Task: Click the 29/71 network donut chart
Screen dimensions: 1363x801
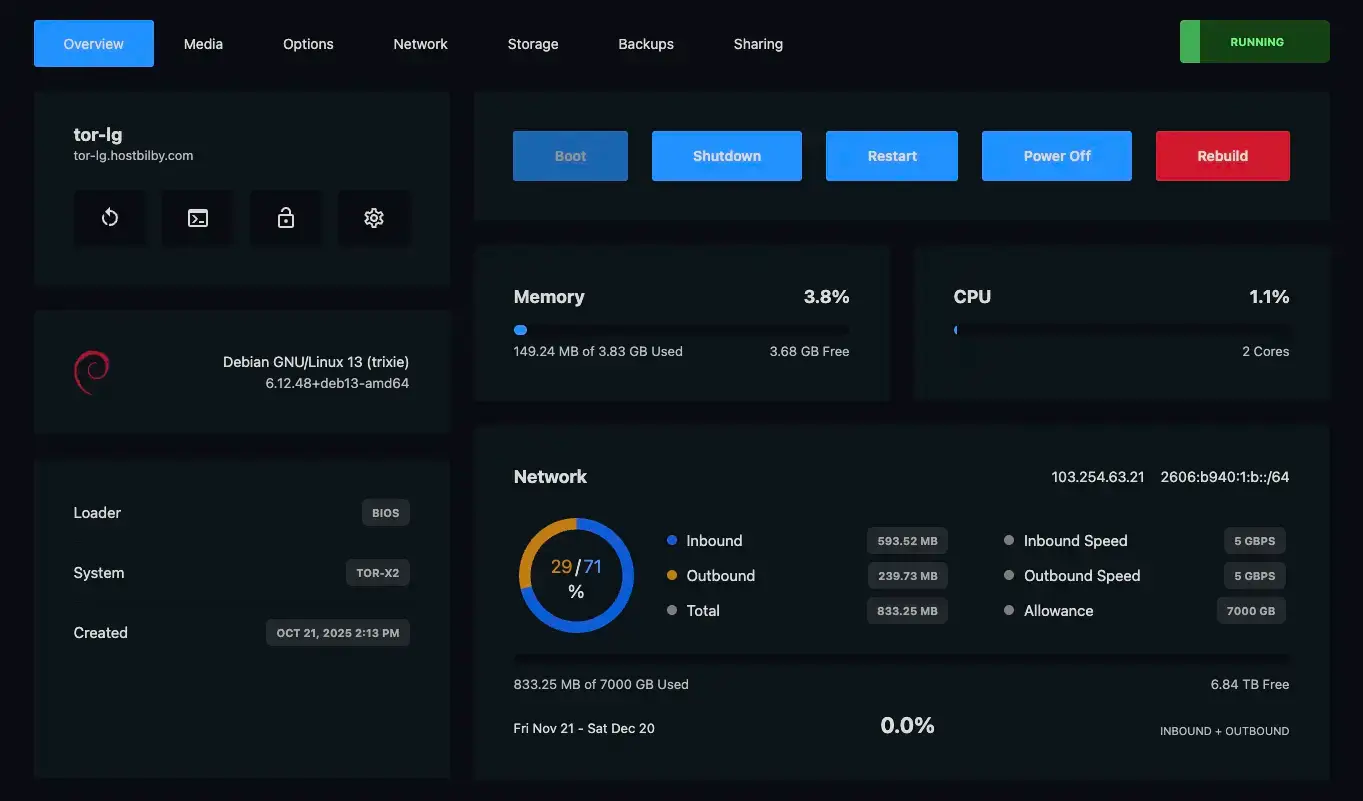Action: coord(576,576)
